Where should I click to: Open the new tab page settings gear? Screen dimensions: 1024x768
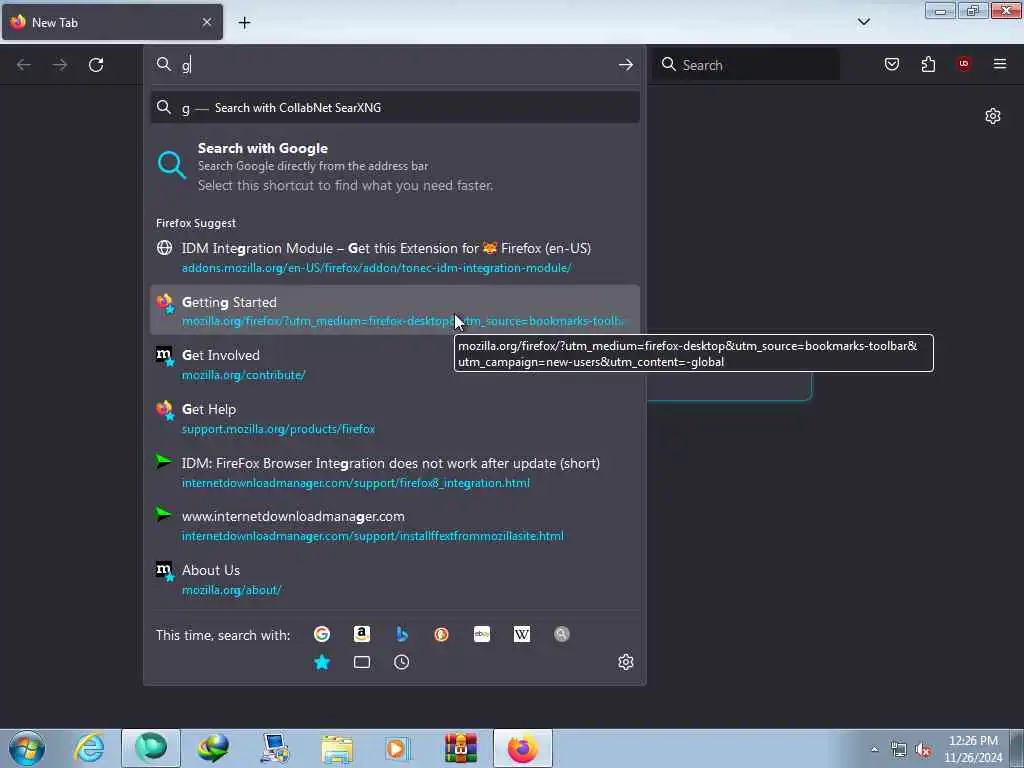993,116
